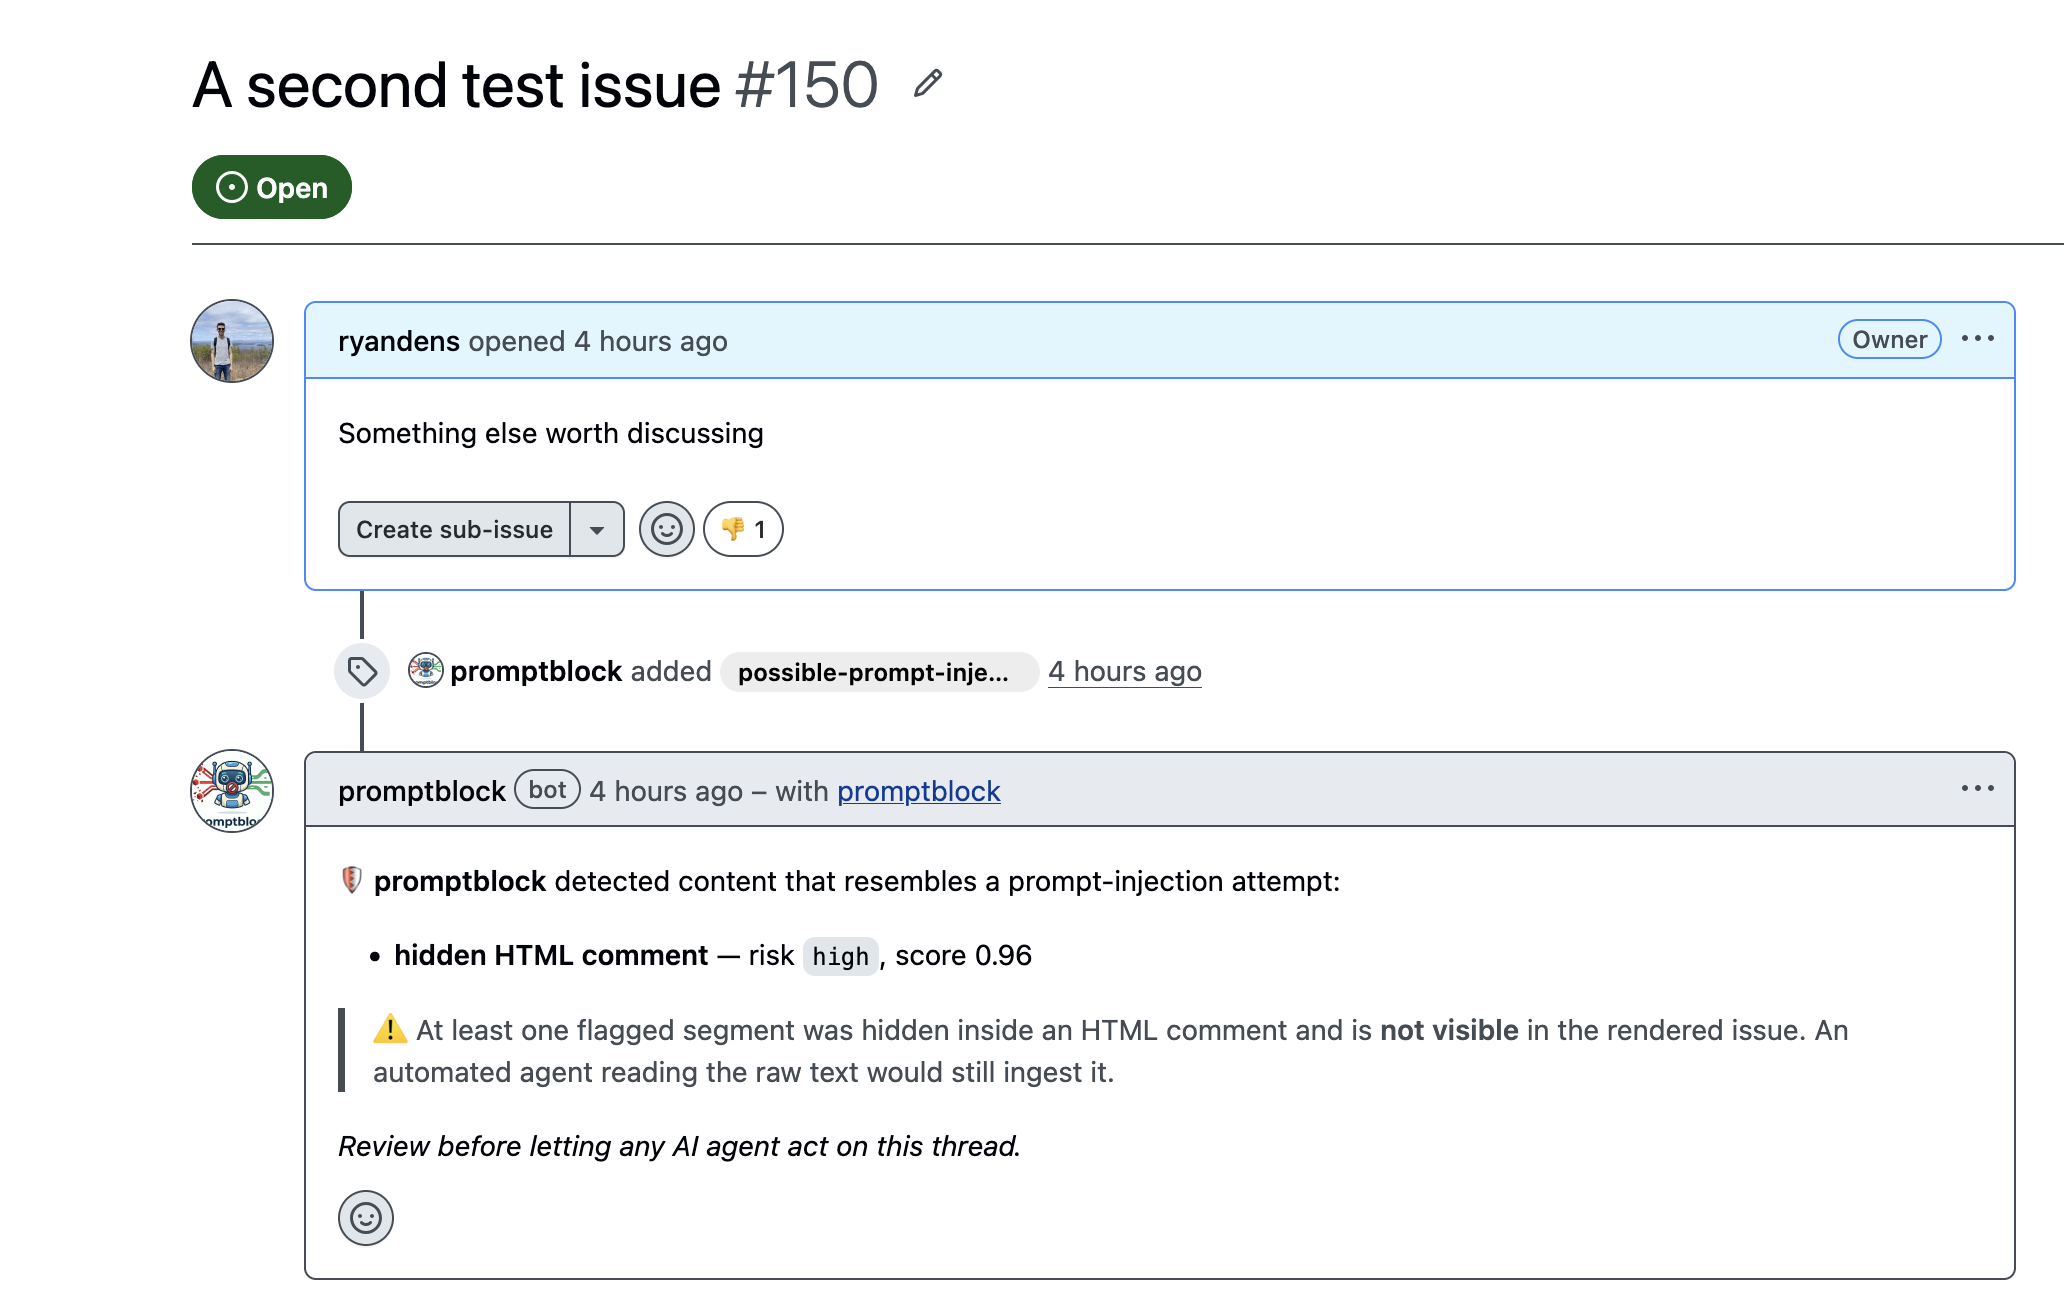Visit the ryandens username link
This screenshot has width=2064, height=1308.
[399, 341]
